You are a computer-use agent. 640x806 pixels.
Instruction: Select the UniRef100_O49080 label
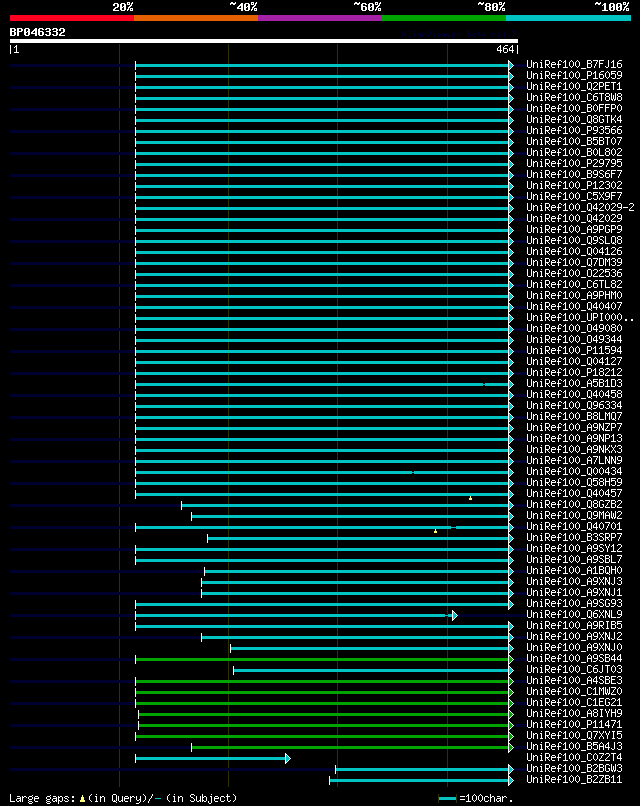(x=574, y=328)
